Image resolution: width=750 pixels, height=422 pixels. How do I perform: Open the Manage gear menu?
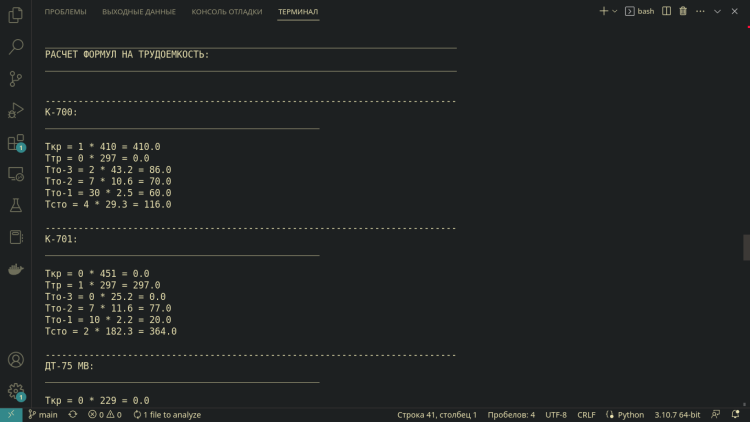(x=15, y=391)
